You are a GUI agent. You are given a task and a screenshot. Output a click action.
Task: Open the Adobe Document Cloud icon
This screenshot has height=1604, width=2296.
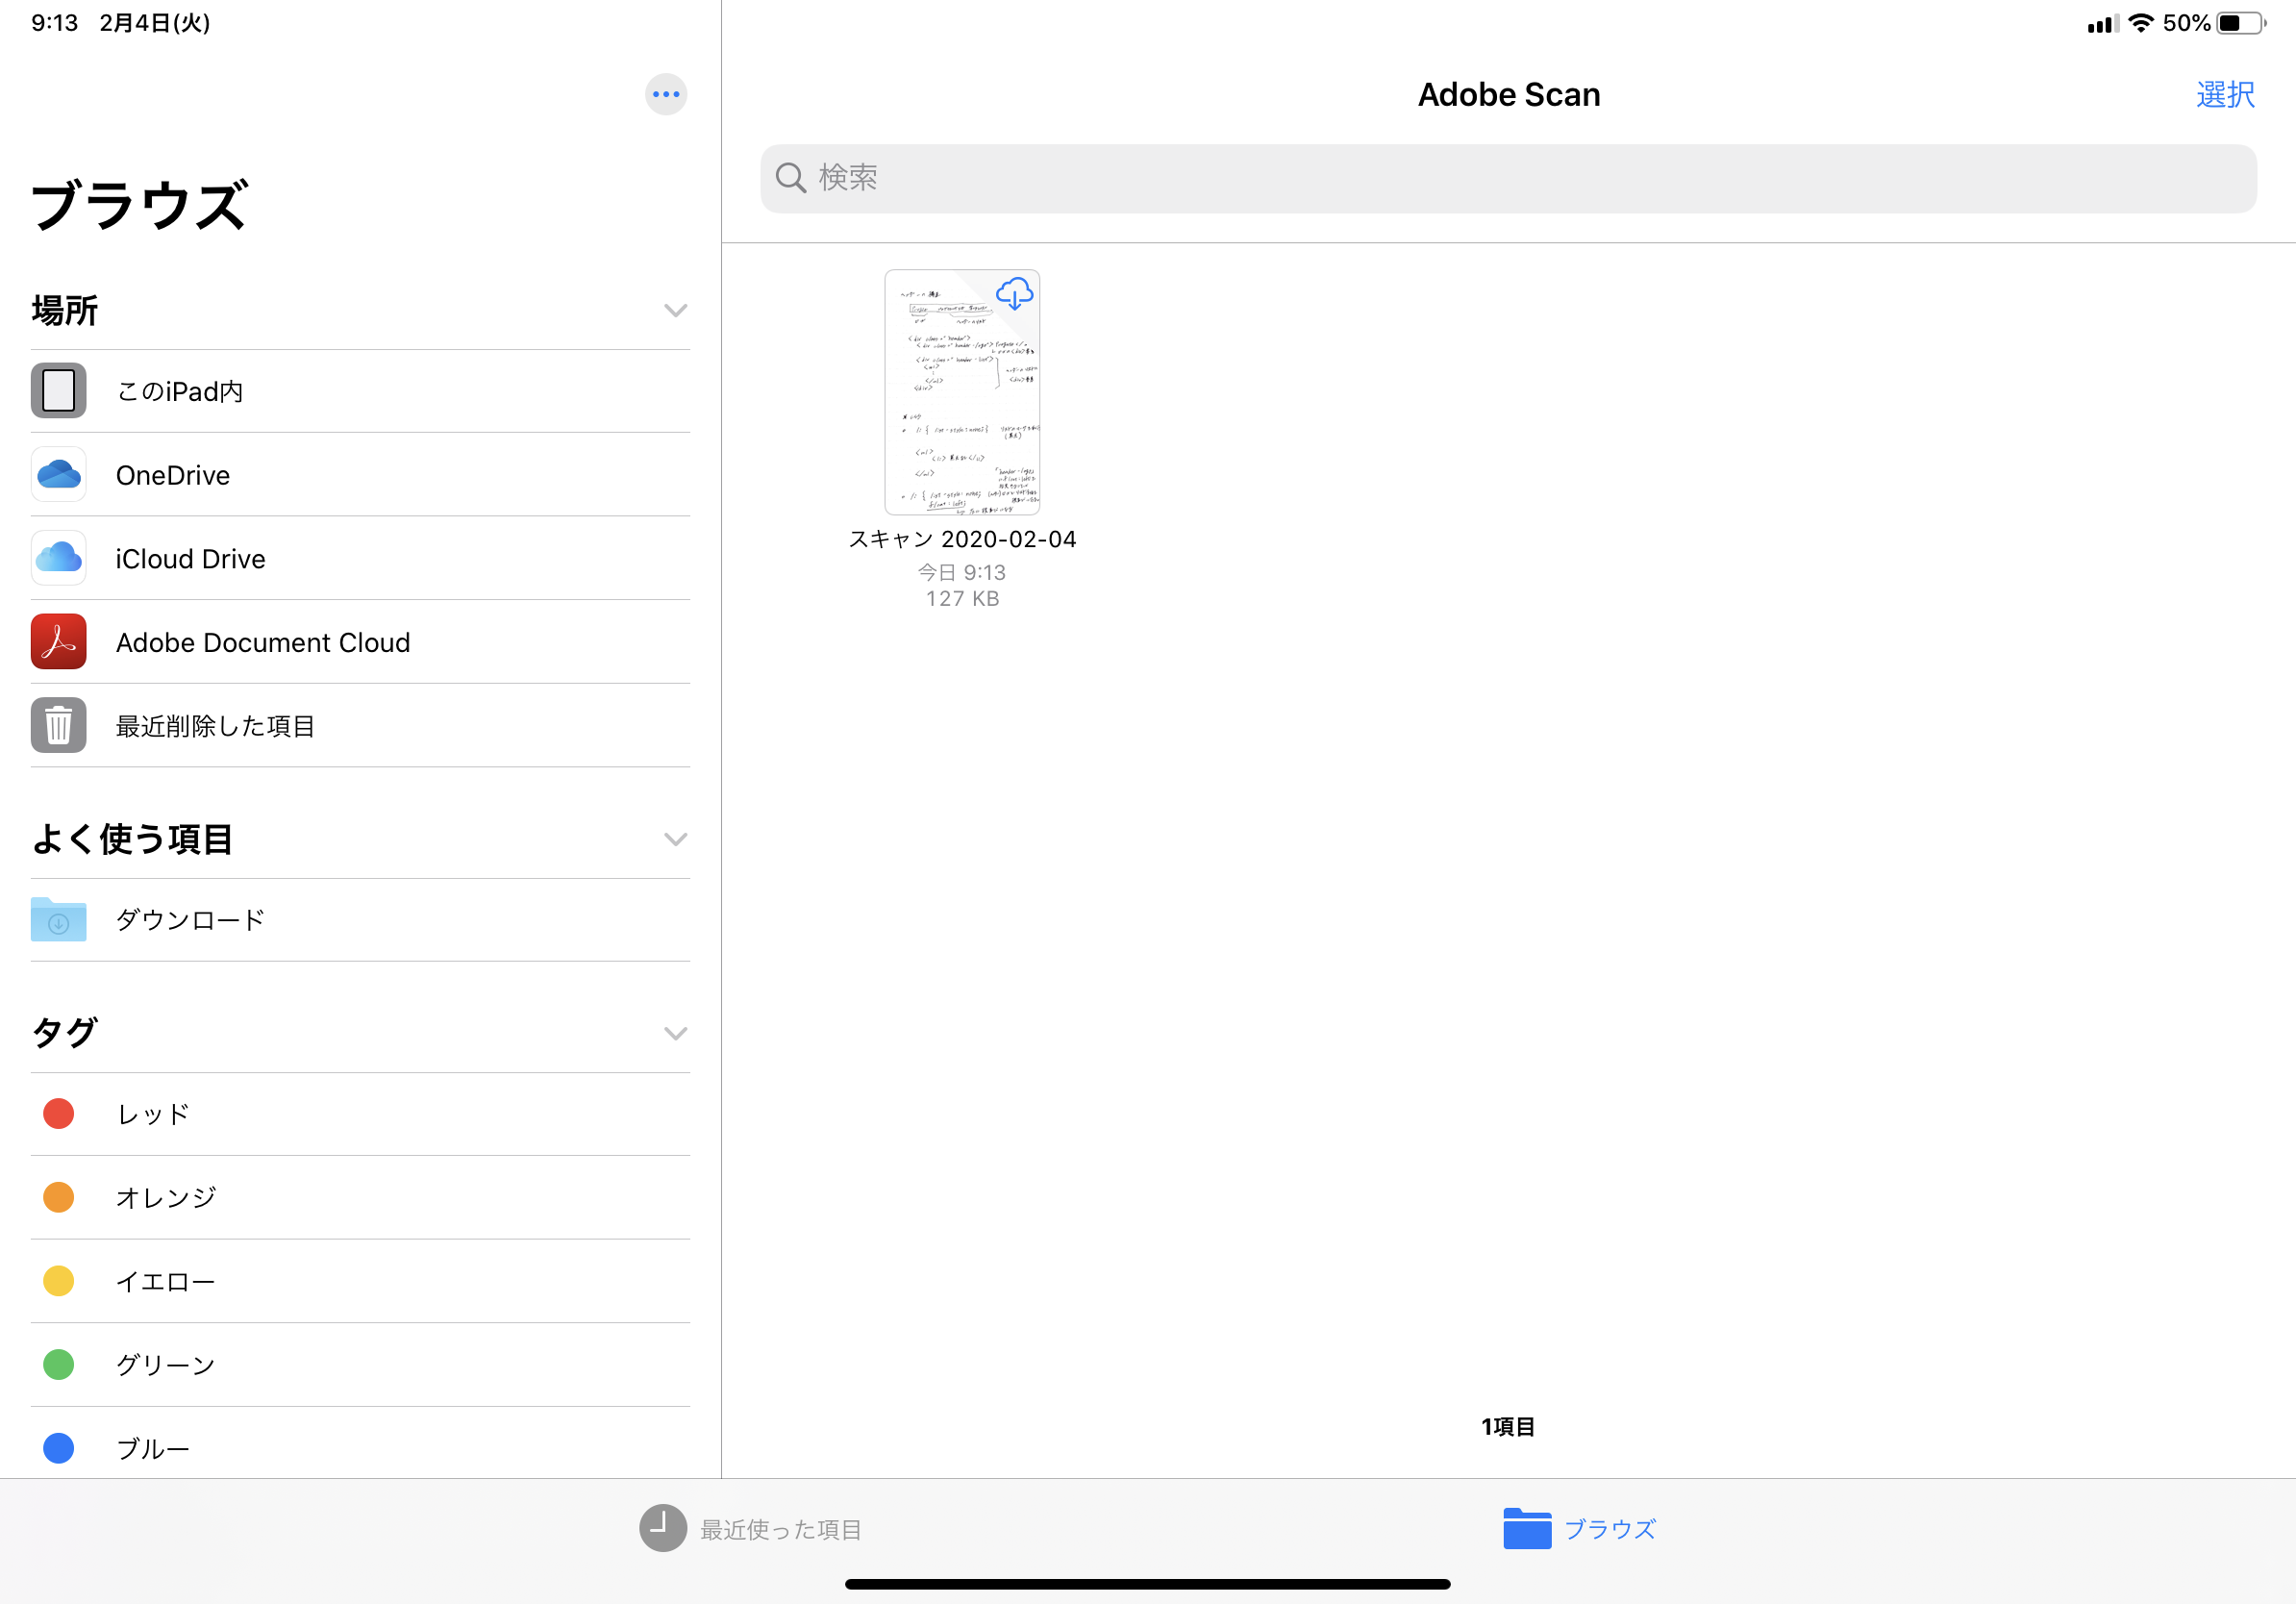(x=58, y=641)
